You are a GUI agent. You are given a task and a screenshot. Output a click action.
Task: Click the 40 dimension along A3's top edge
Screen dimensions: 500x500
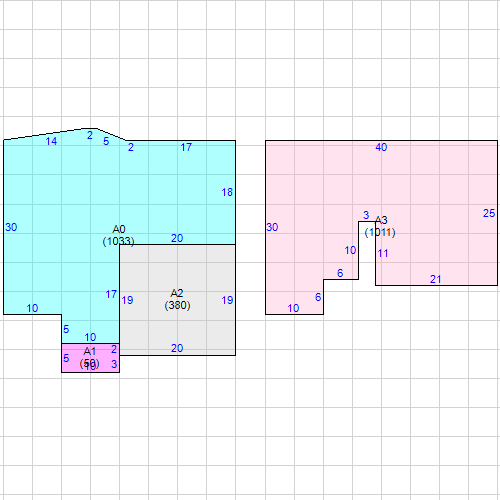pos(381,147)
